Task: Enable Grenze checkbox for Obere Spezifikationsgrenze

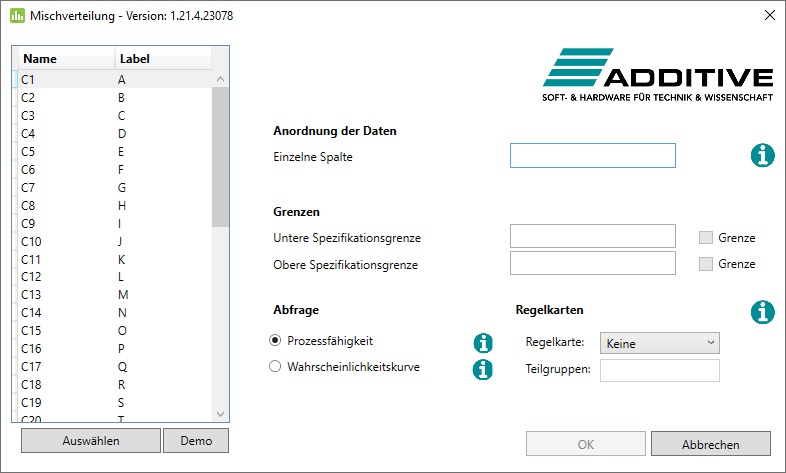Action: point(706,264)
